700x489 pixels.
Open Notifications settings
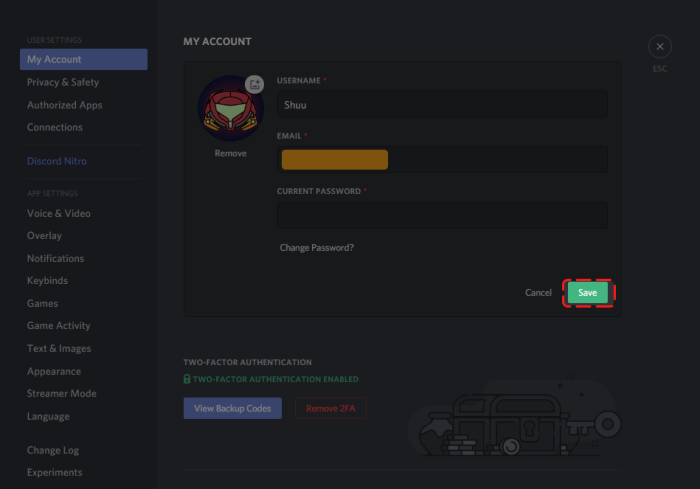55,259
